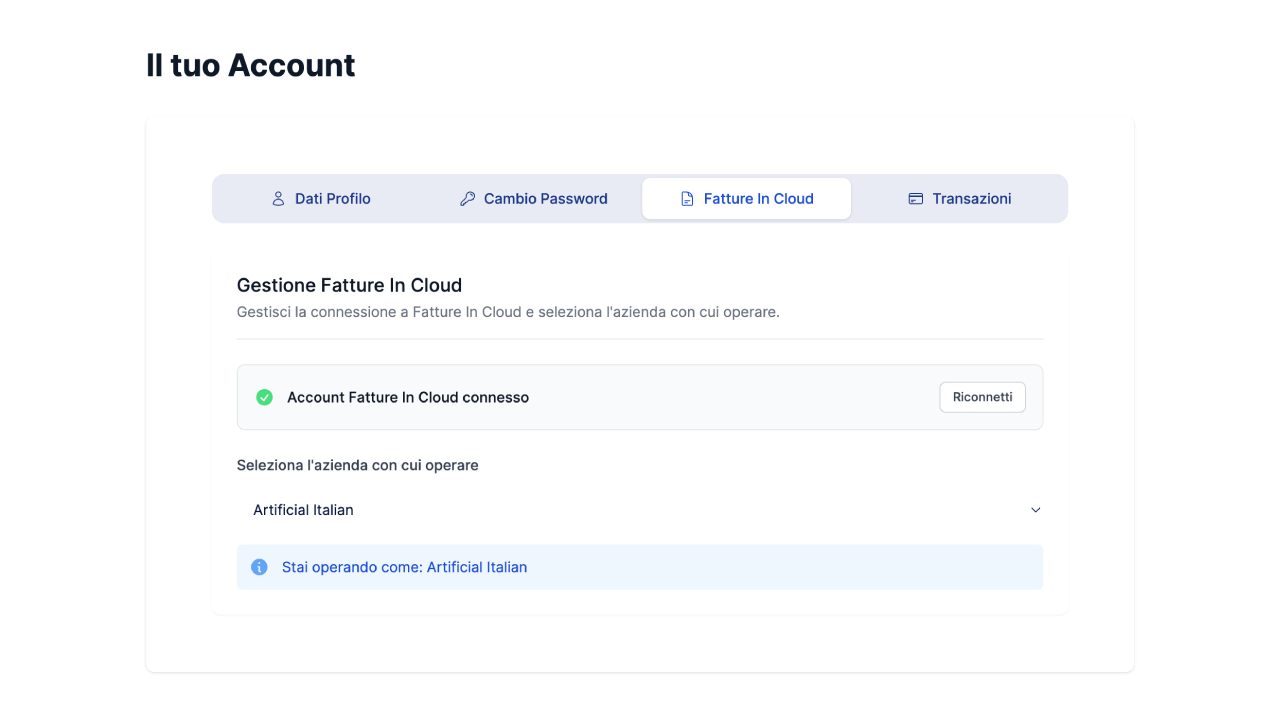Image resolution: width=1280 pixels, height=720 pixels.
Task: Click the key icon for password
Action: (467, 199)
